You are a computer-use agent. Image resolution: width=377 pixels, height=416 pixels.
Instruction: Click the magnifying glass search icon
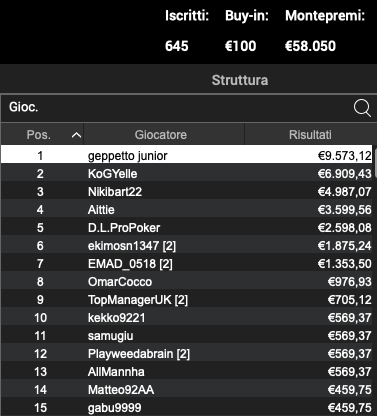[x=362, y=108]
